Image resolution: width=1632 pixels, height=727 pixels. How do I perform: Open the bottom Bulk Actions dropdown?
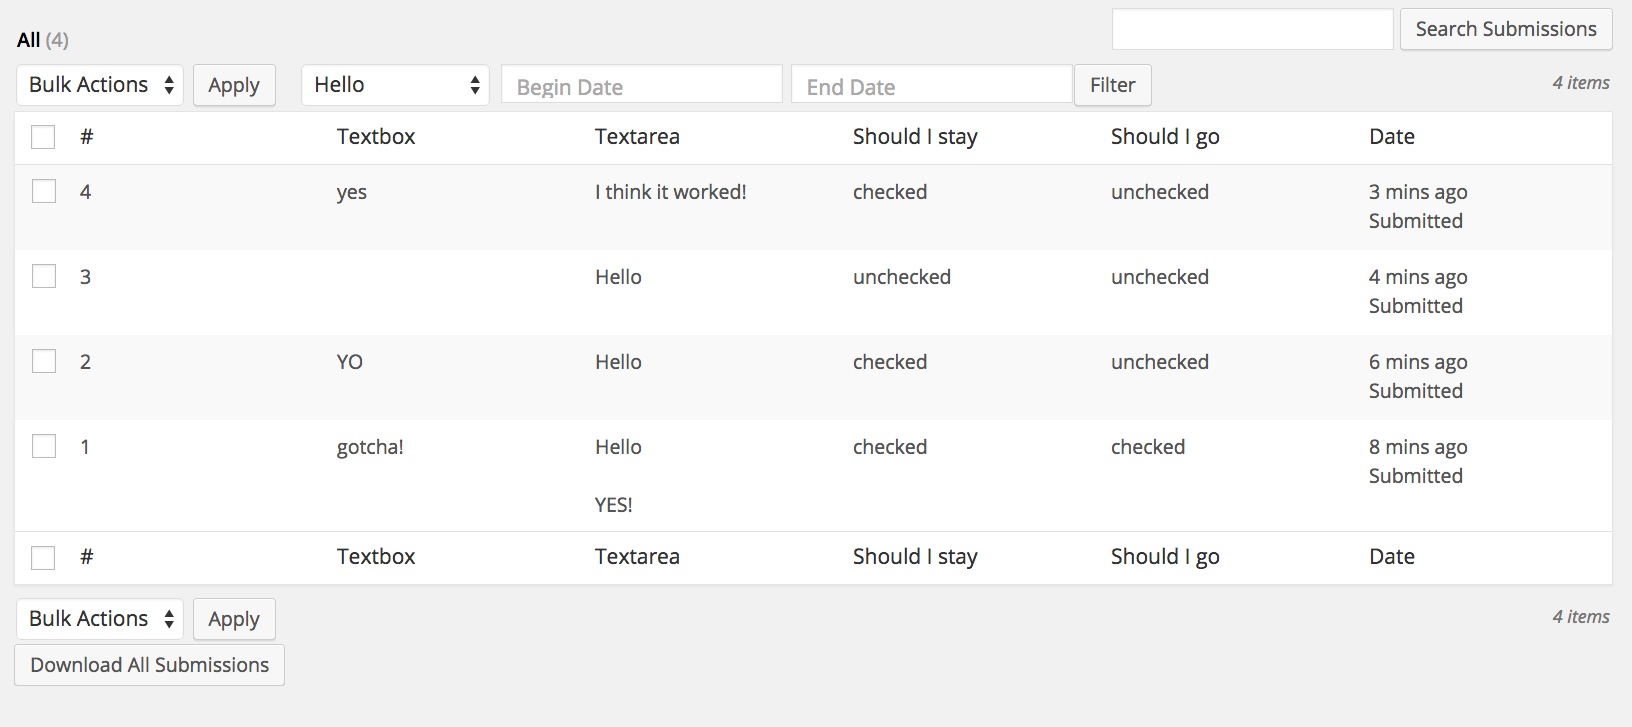pos(100,619)
